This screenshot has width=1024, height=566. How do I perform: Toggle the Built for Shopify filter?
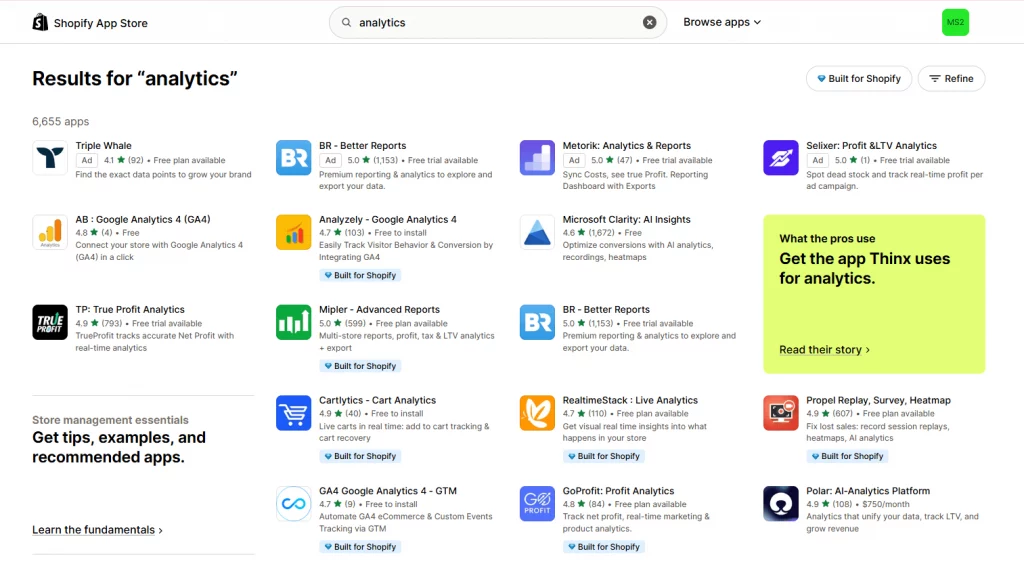coord(859,78)
